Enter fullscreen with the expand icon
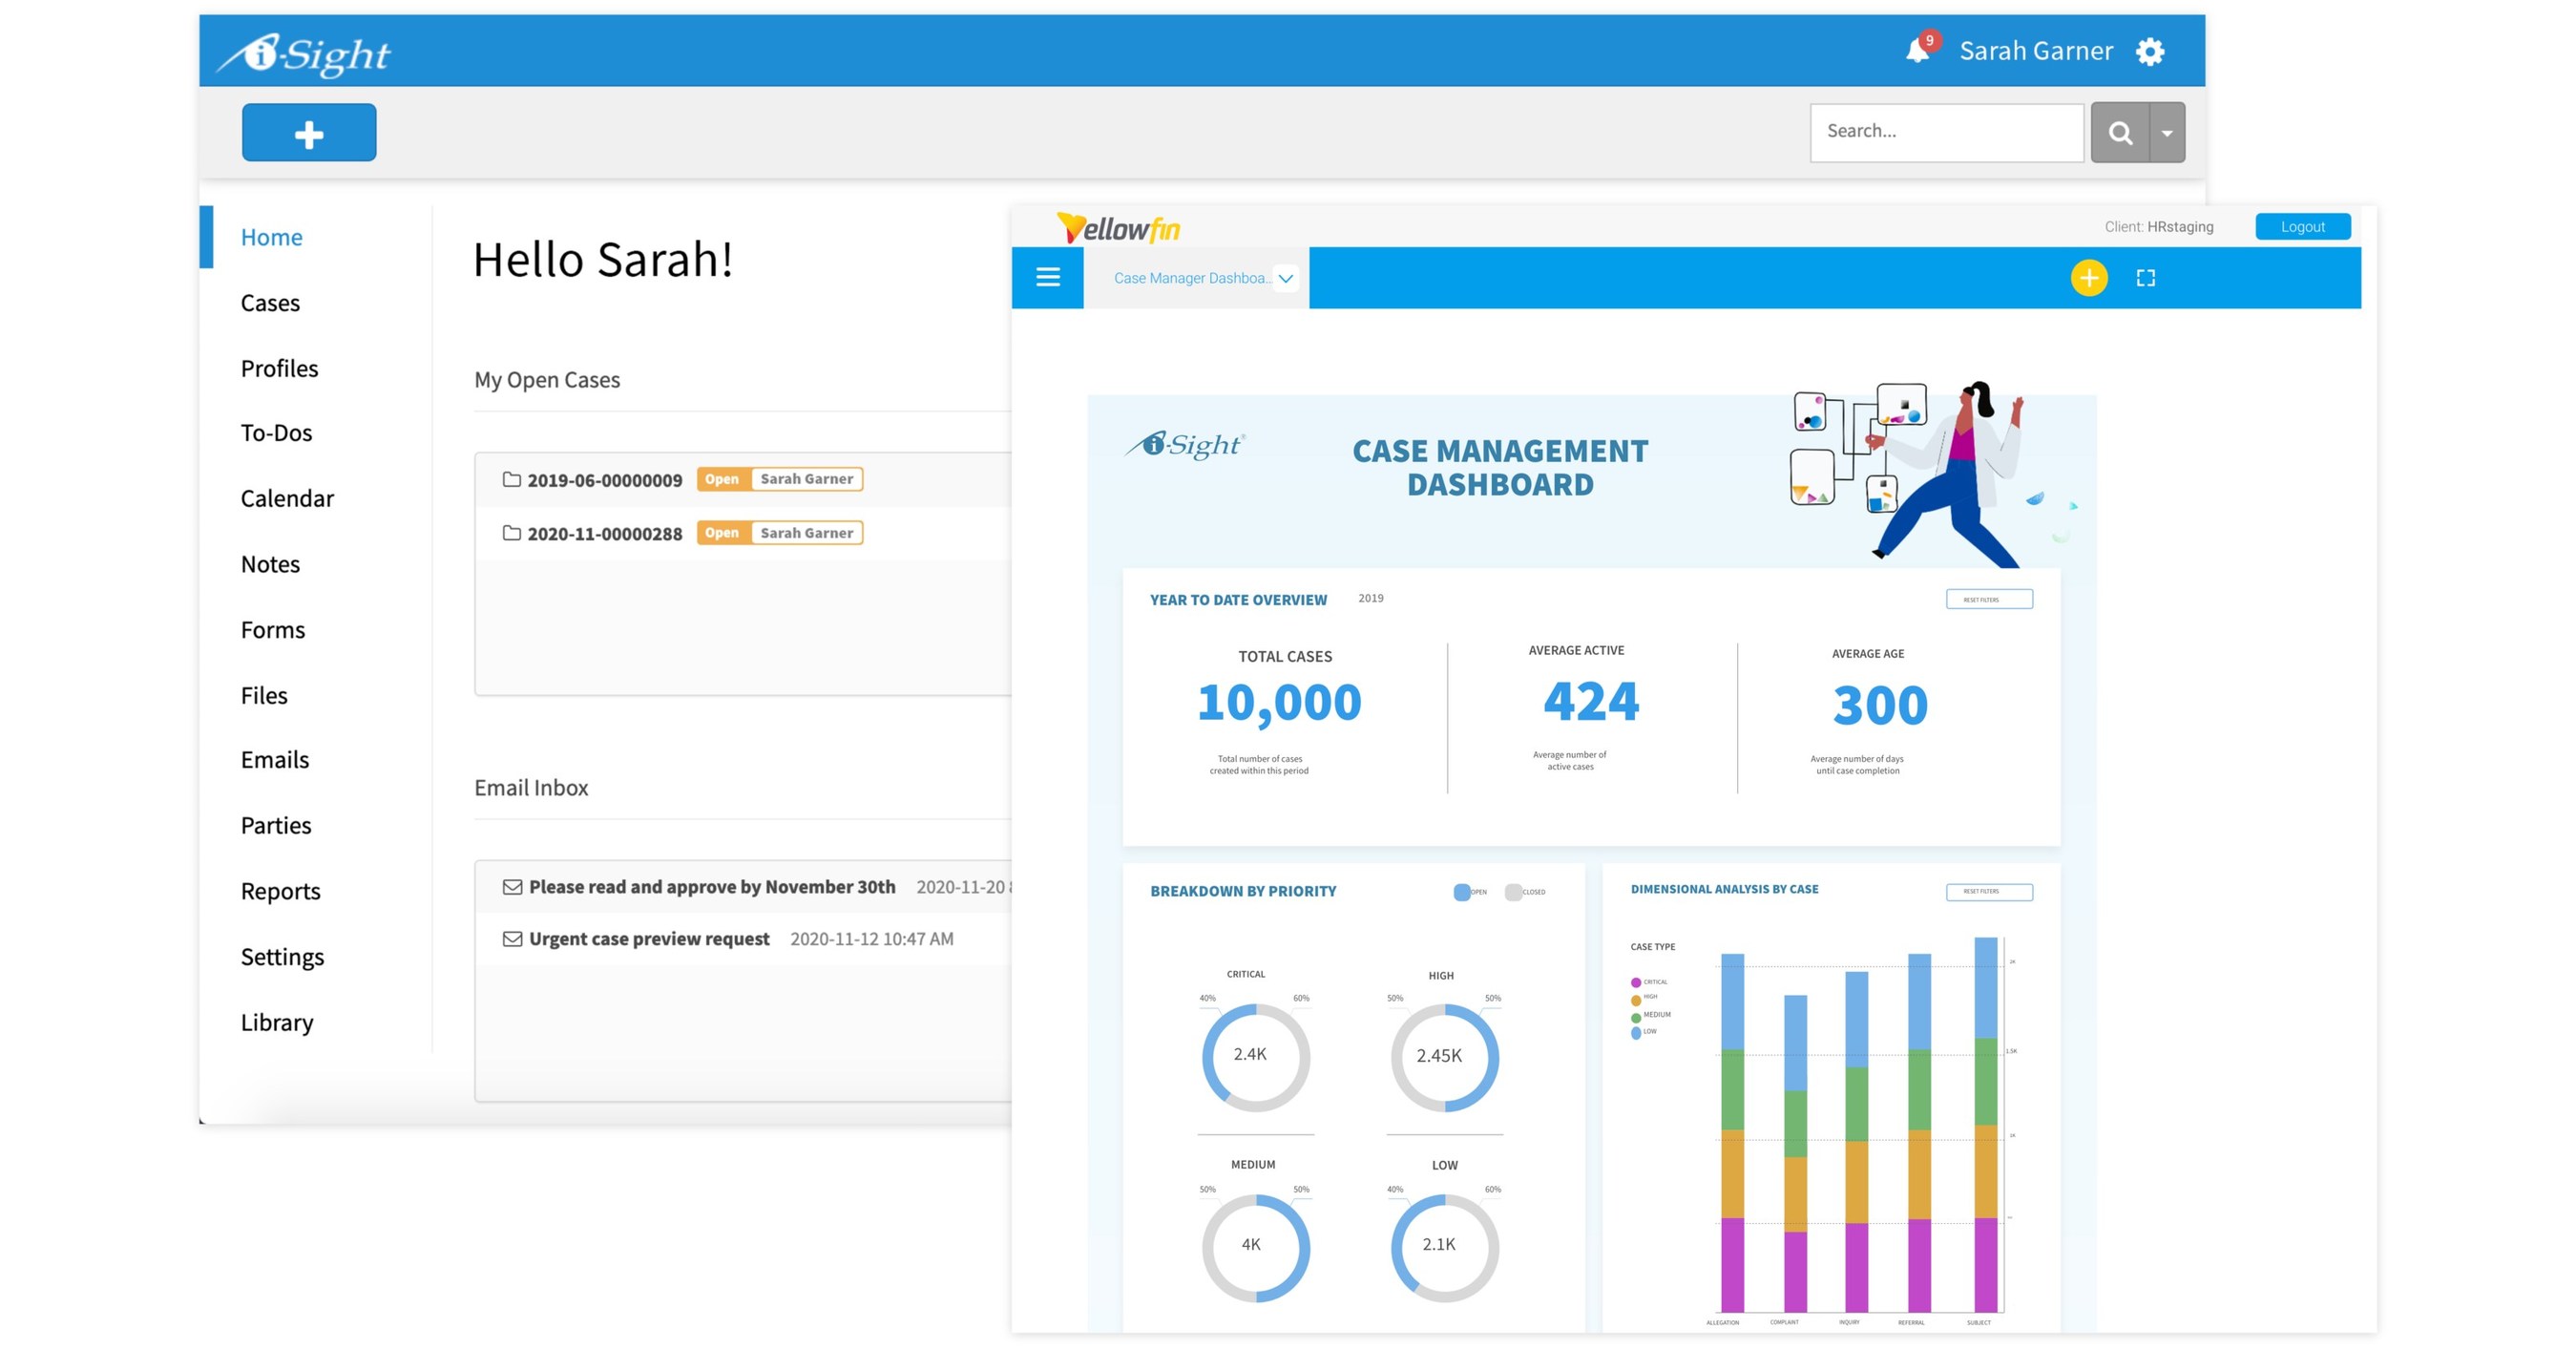This screenshot has height=1350, width=2576. coord(2146,278)
